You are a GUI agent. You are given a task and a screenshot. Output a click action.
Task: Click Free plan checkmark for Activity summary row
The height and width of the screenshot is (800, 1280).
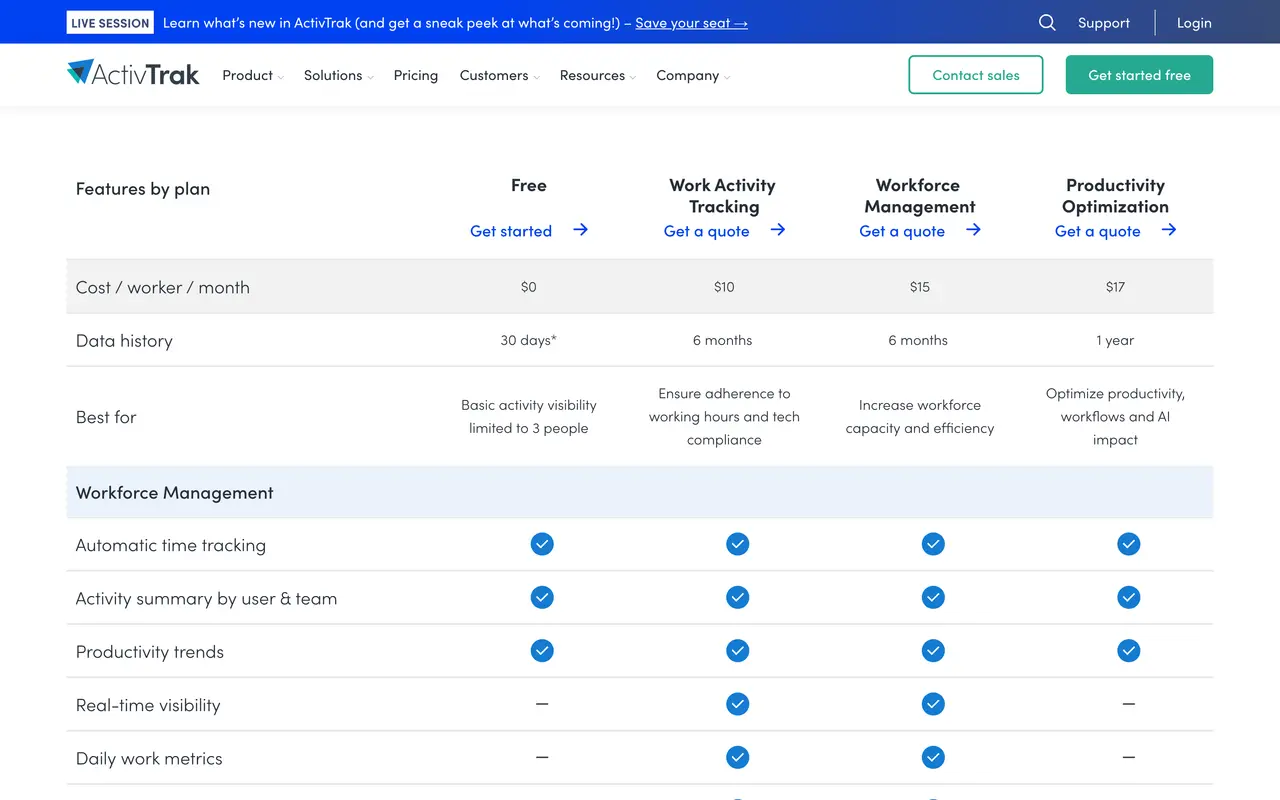[542, 597]
